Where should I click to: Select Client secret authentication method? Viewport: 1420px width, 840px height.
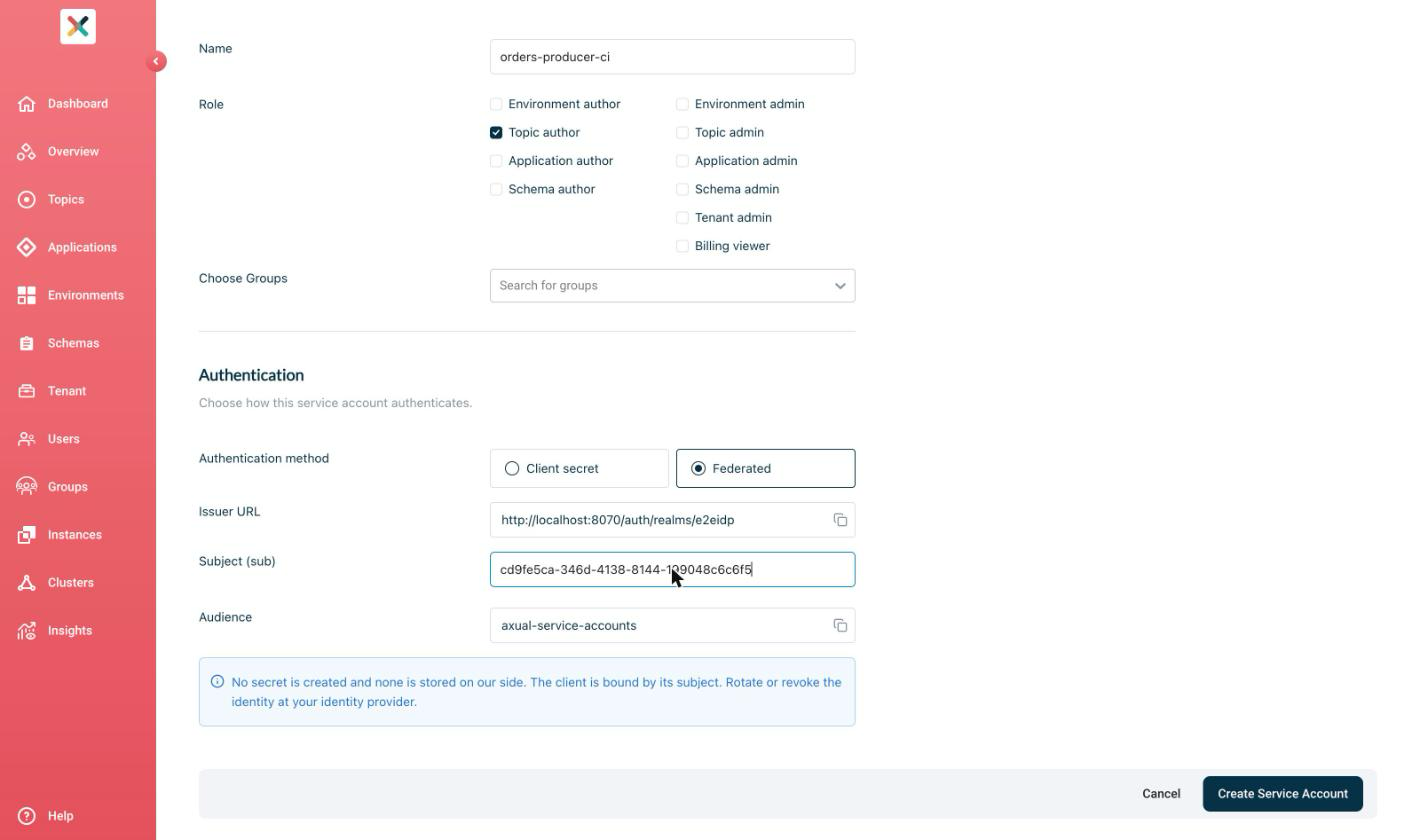[x=579, y=468]
